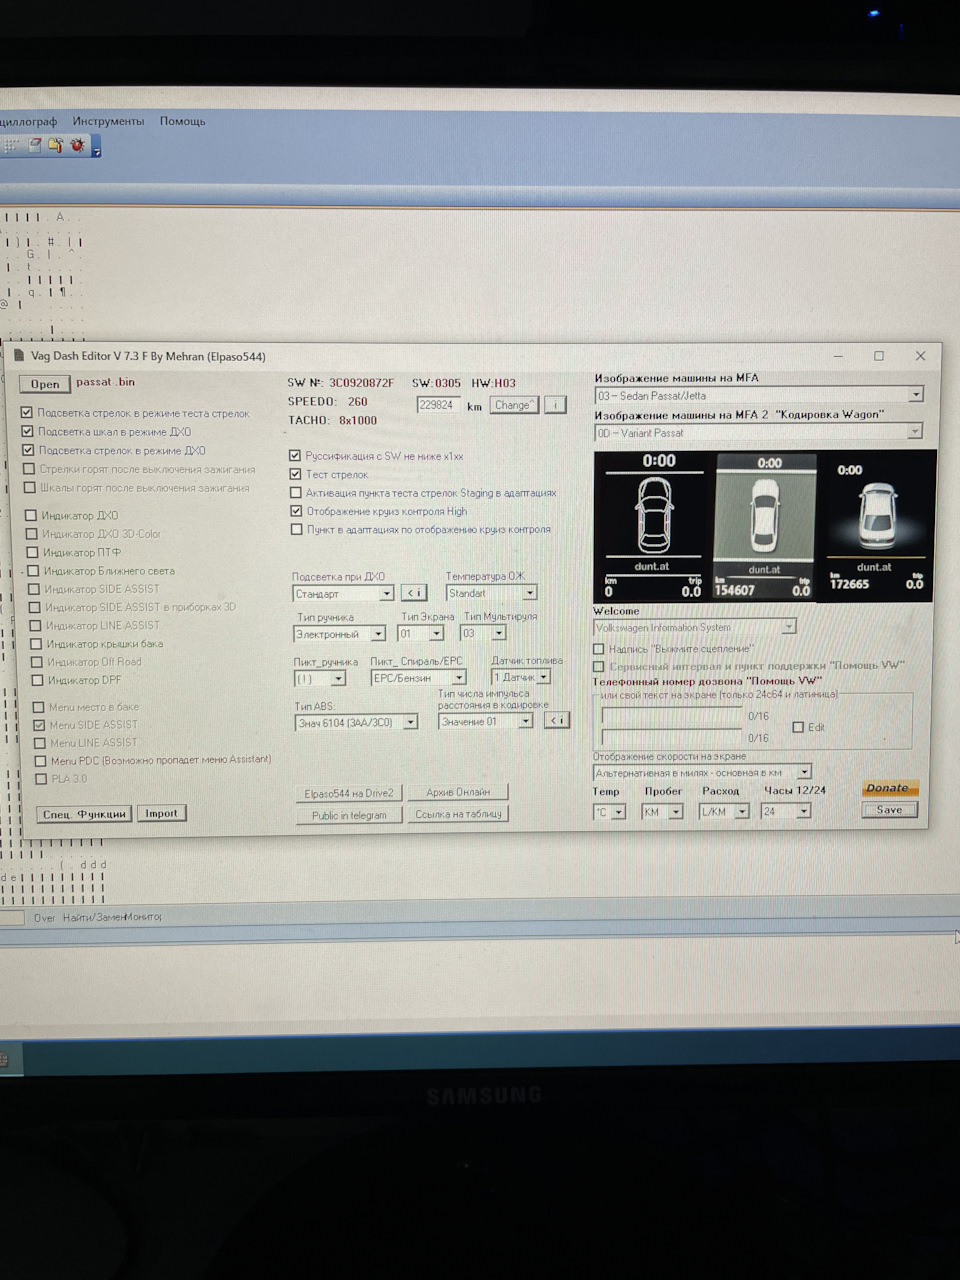Click the Import button
Screen dimensions: 960x1280
pyautogui.click(x=161, y=813)
